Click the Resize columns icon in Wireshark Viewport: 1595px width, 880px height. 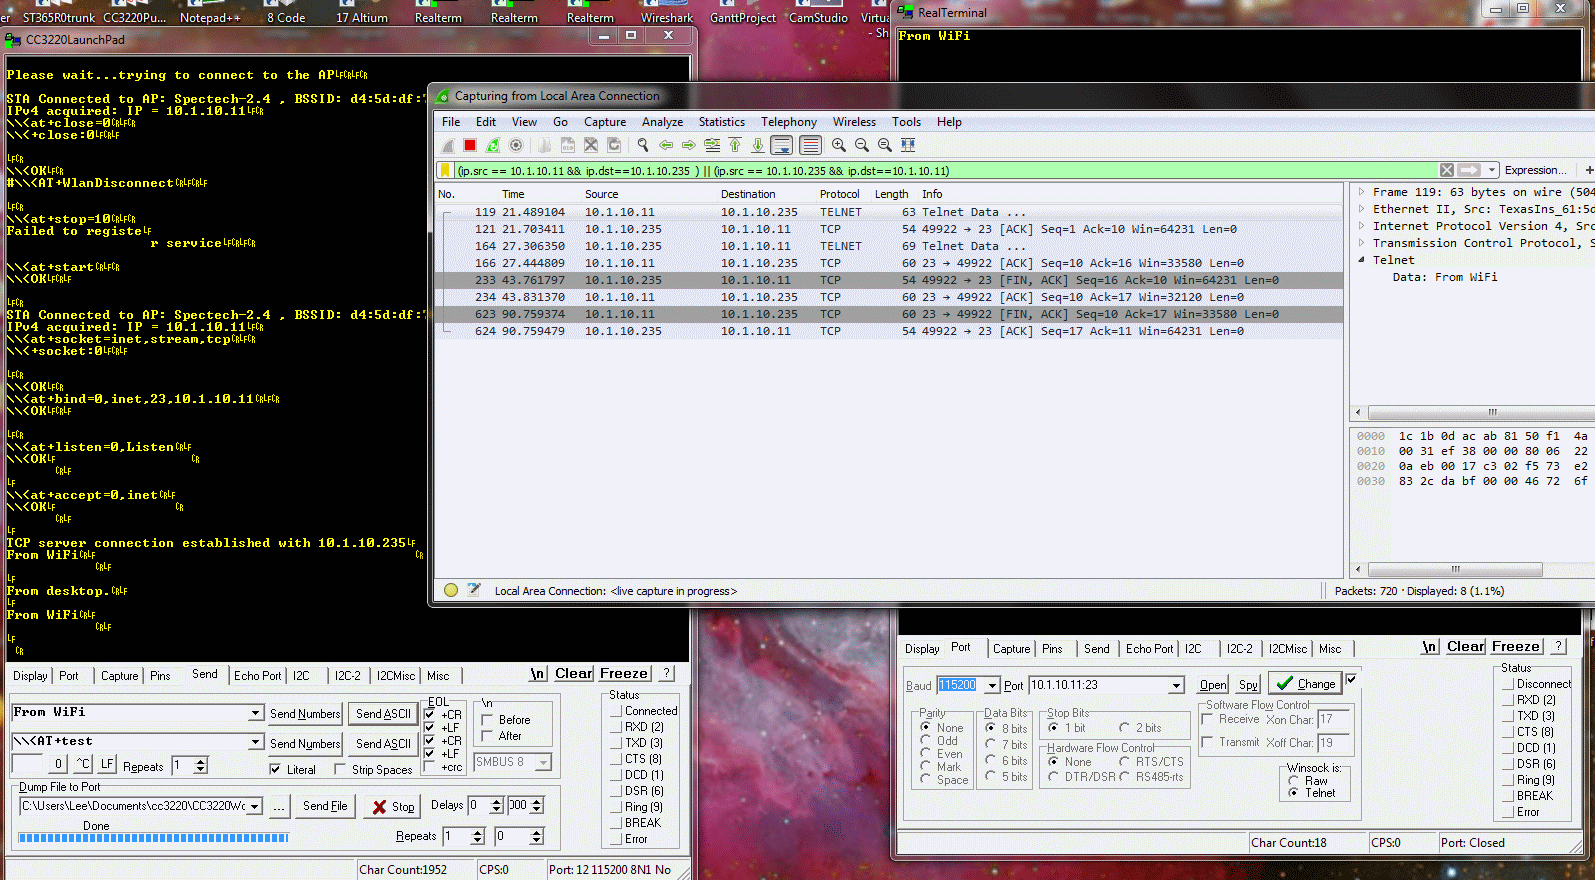pyautogui.click(x=908, y=145)
